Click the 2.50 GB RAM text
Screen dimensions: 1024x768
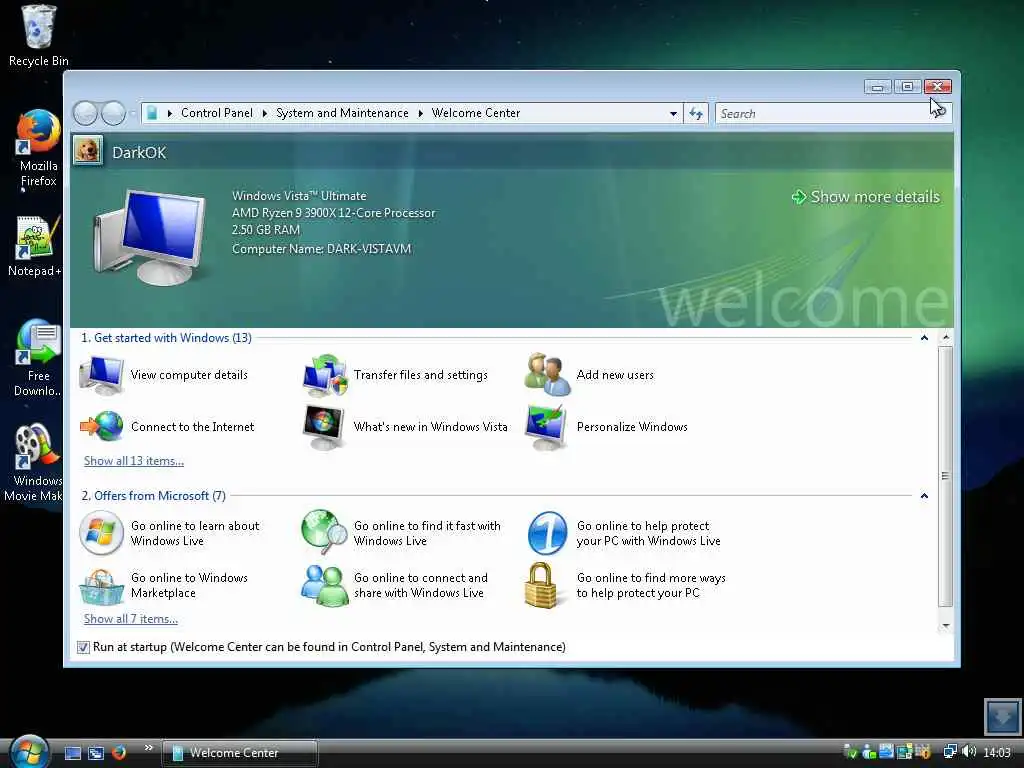click(x=266, y=230)
